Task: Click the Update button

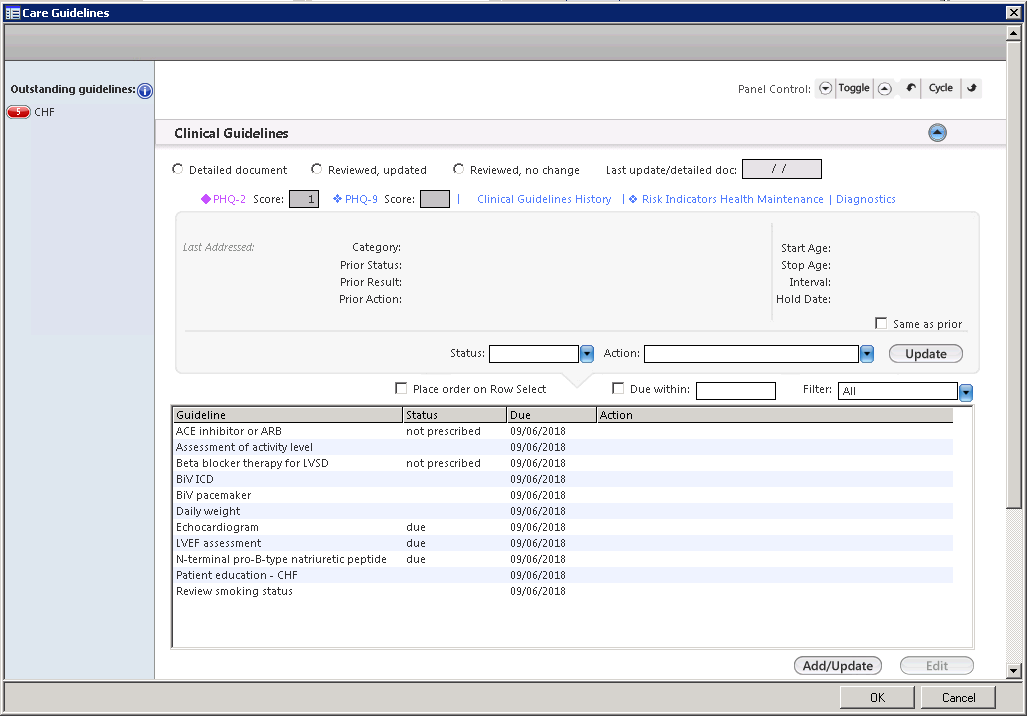Action: tap(925, 354)
